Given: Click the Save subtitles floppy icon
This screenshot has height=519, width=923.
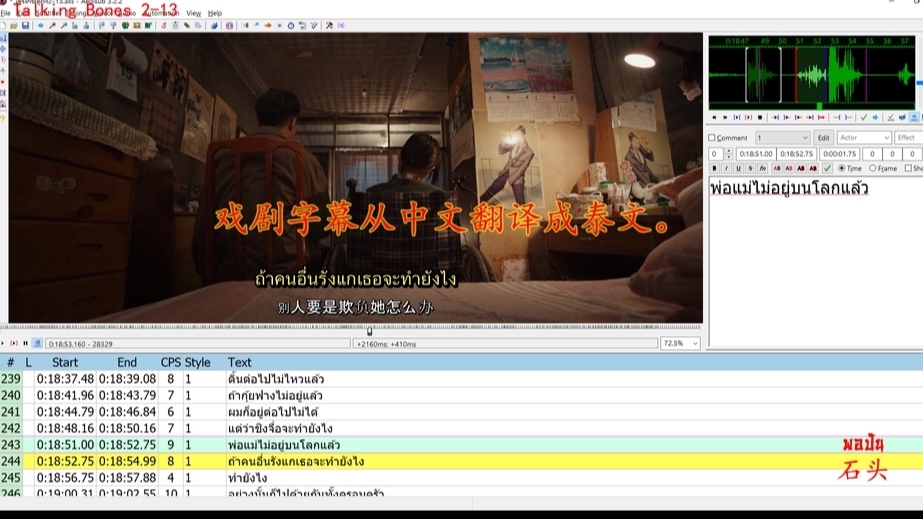Looking at the screenshot, I should (x=25, y=25).
